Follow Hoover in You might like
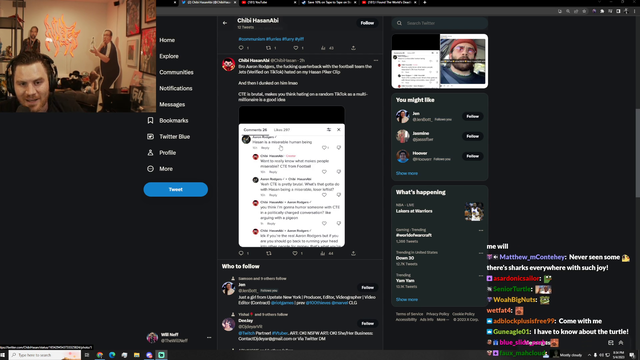 coord(472,156)
